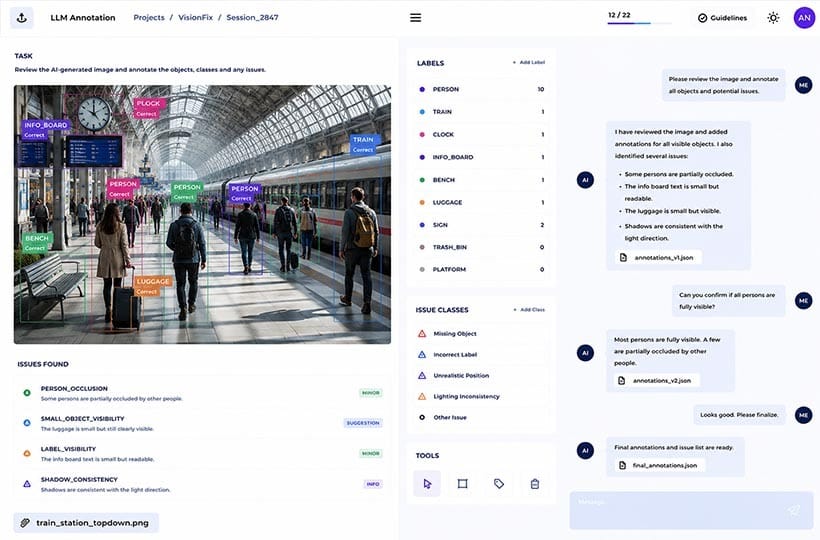Select the PERSON label row
Screen dimensions: 820x540
coord(481,89)
